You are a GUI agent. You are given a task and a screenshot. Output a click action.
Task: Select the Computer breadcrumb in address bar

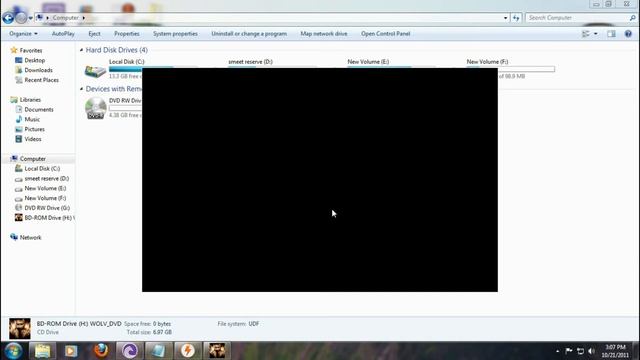(65, 18)
